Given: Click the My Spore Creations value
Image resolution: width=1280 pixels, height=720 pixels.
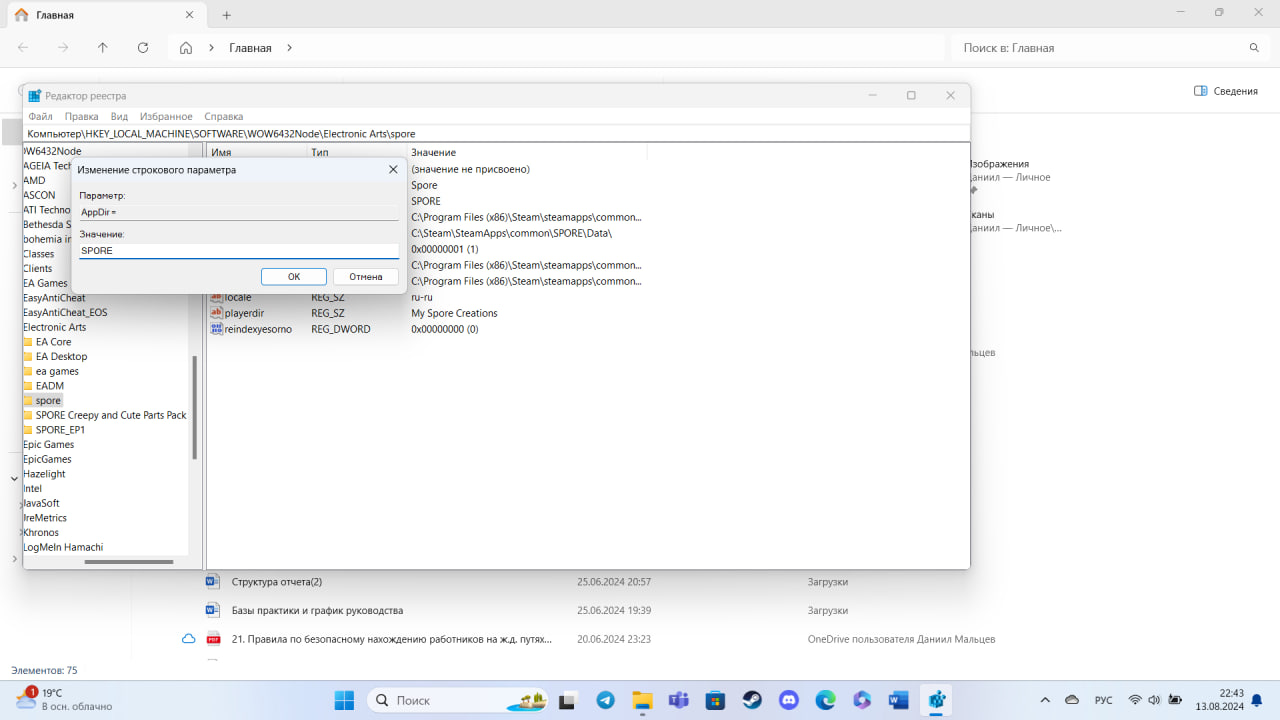Looking at the screenshot, I should [x=454, y=313].
